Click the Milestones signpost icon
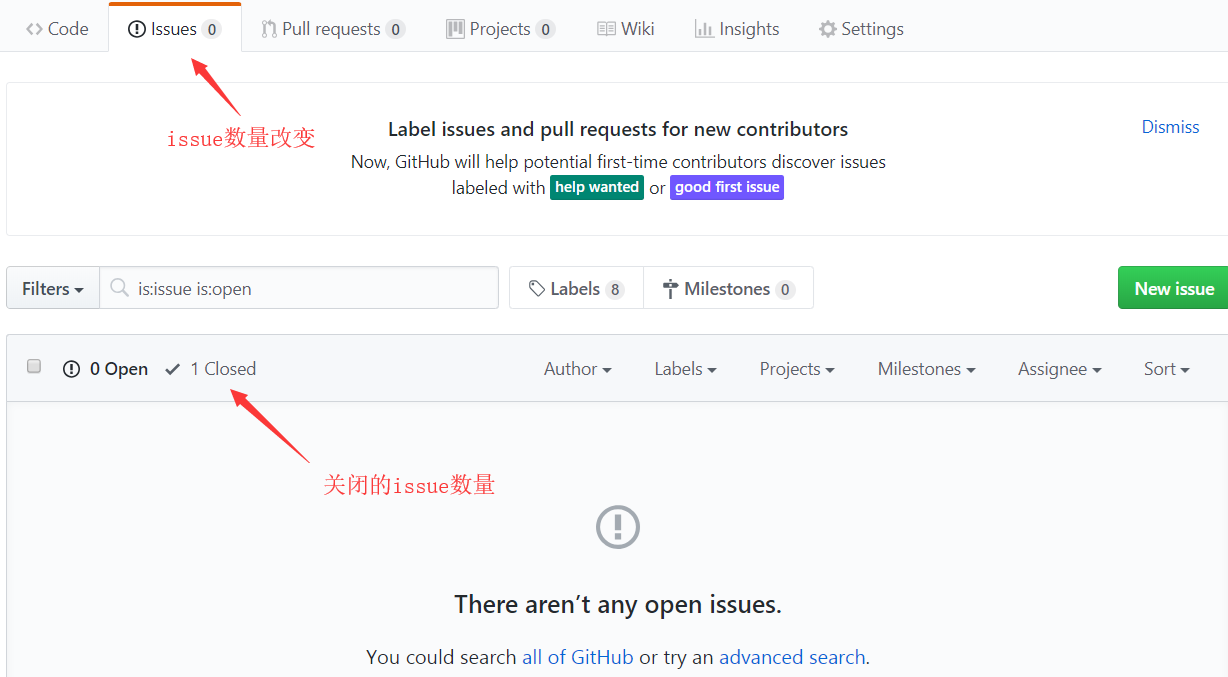The height and width of the screenshot is (677, 1228). click(668, 288)
